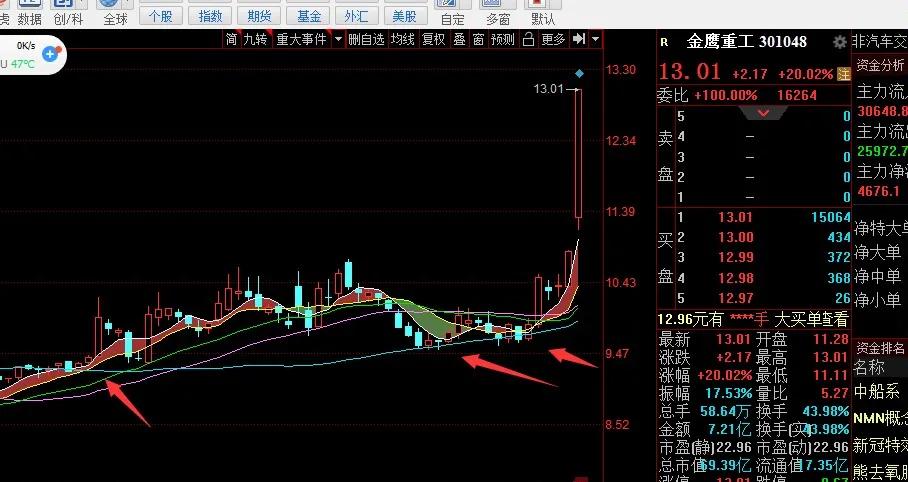Click buy level 4 price 12.98

[x=735, y=278]
